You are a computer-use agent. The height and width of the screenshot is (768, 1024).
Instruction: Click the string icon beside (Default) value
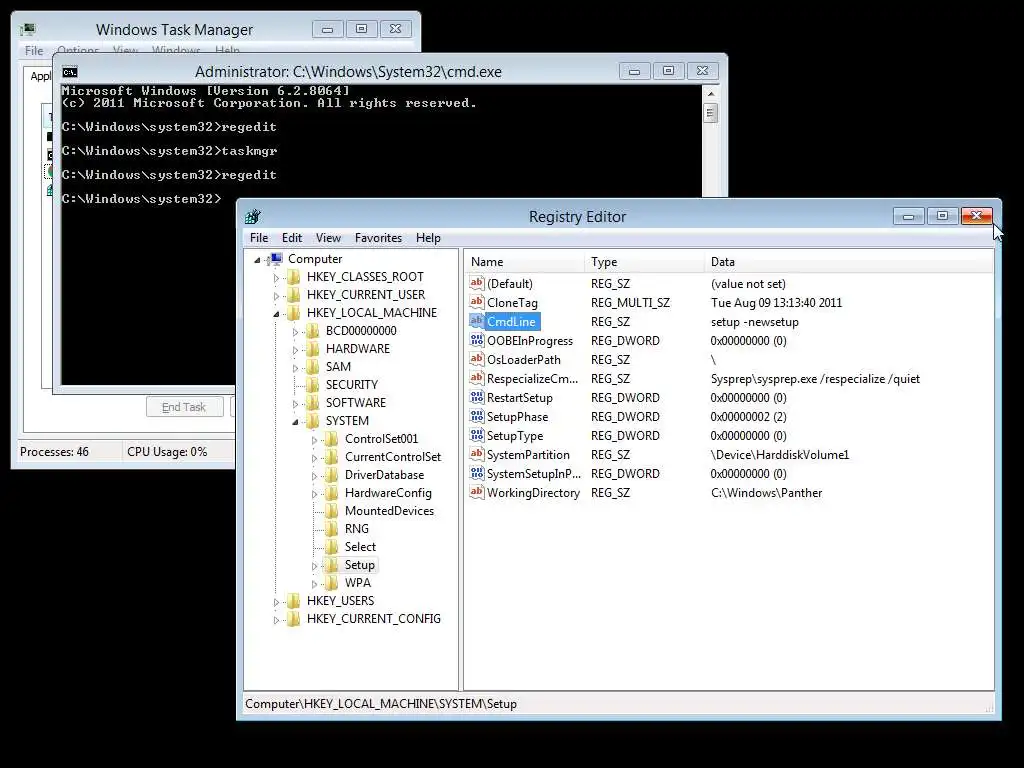click(477, 283)
